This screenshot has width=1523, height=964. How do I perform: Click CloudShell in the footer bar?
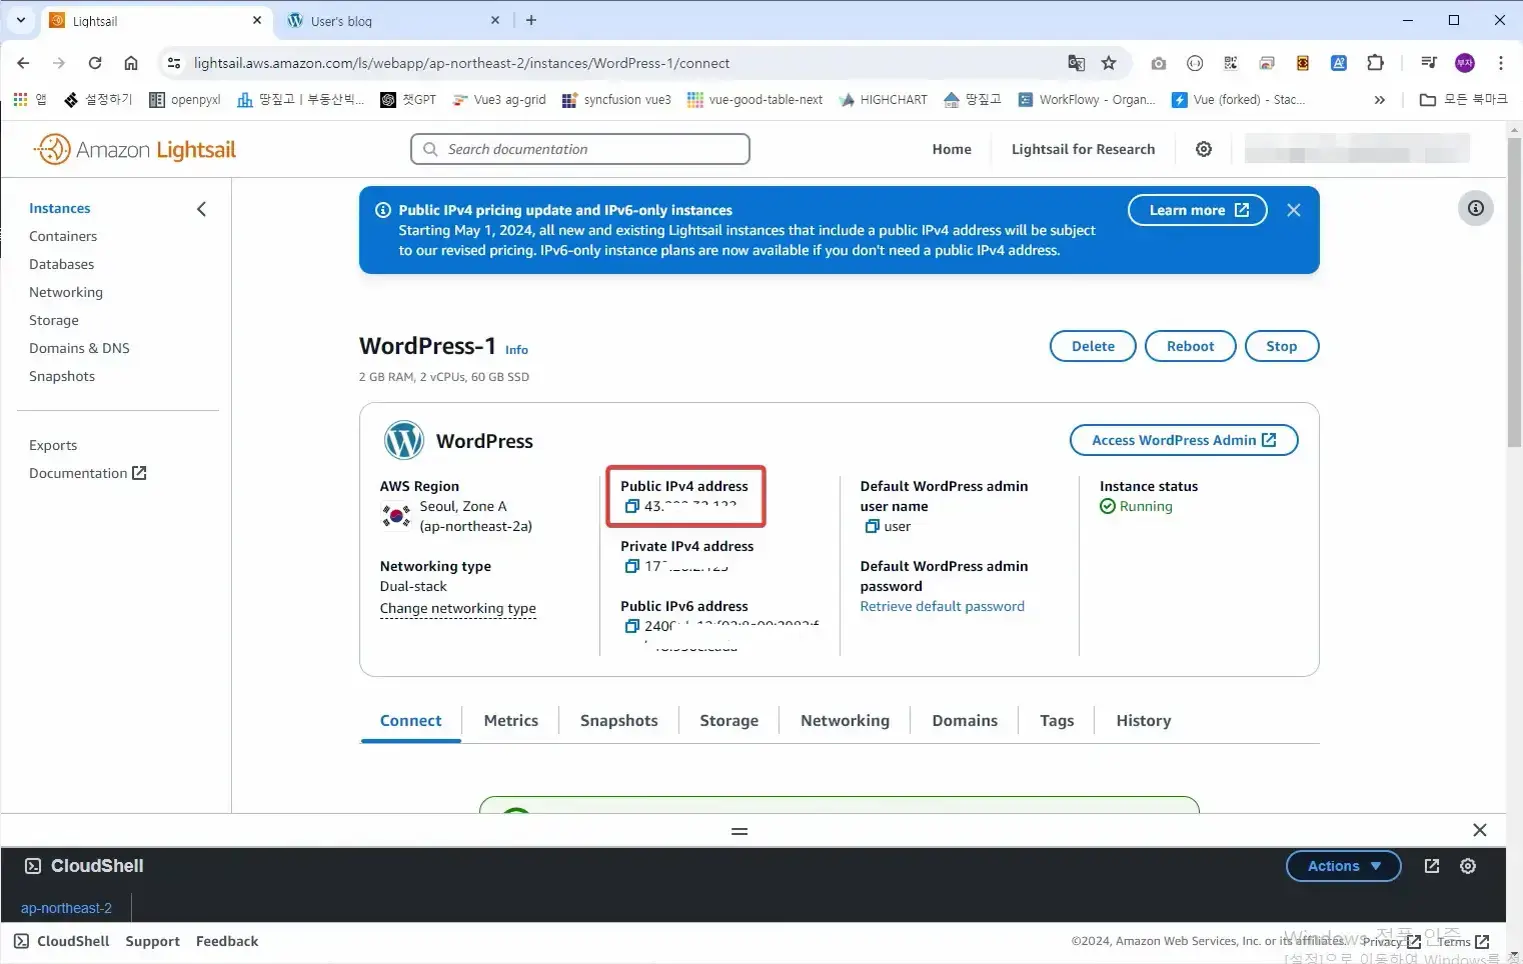62,941
